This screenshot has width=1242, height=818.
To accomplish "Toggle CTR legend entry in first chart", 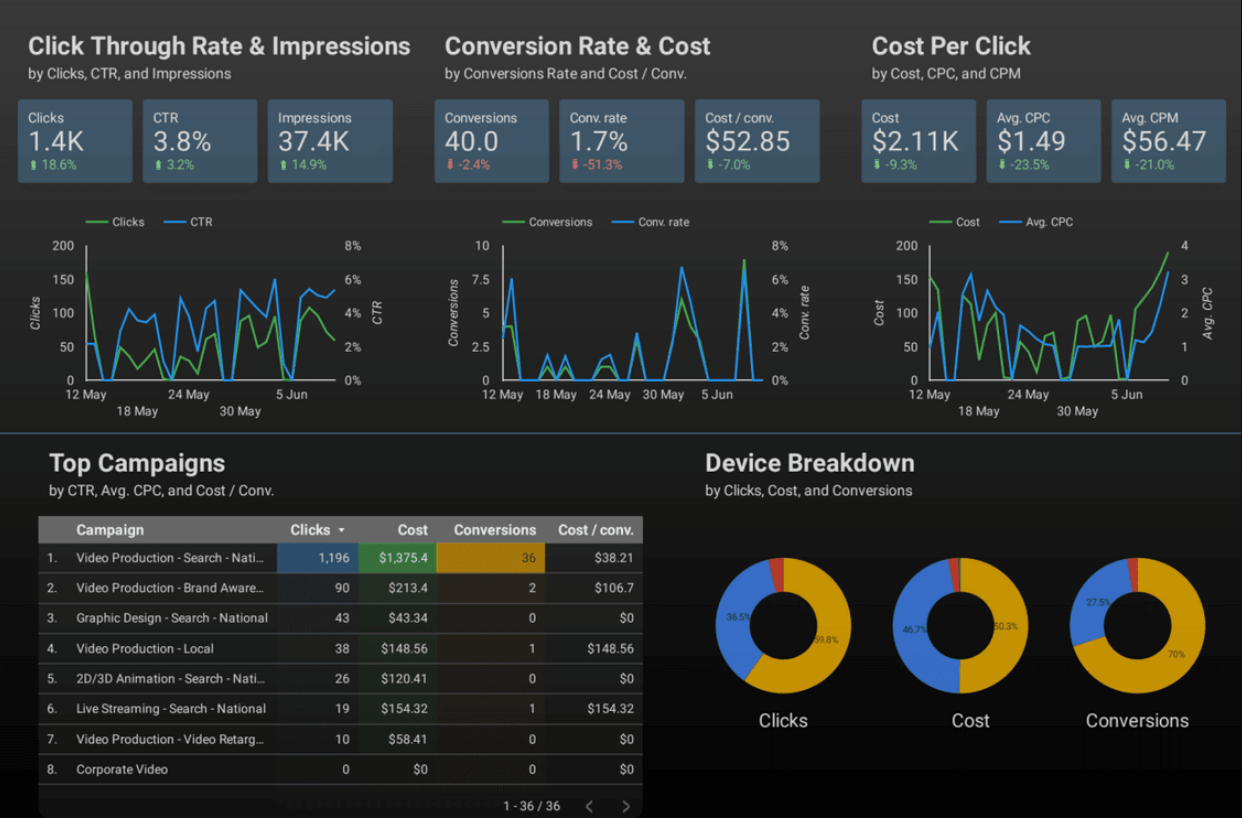I will 188,222.
